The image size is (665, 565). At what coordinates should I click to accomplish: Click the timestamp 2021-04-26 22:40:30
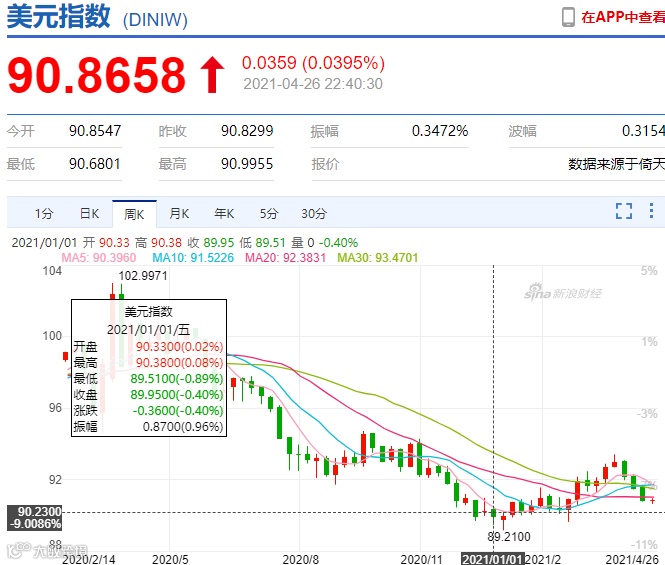click(x=313, y=84)
